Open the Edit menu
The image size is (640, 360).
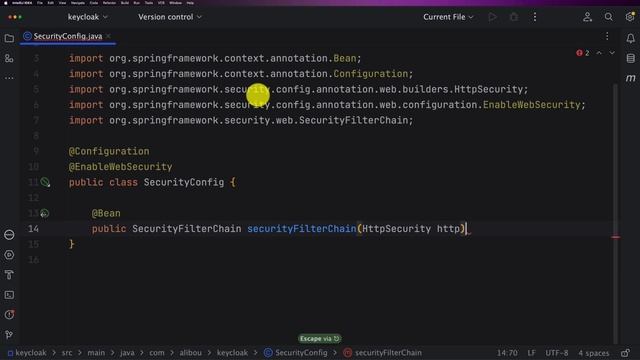(51, 3)
